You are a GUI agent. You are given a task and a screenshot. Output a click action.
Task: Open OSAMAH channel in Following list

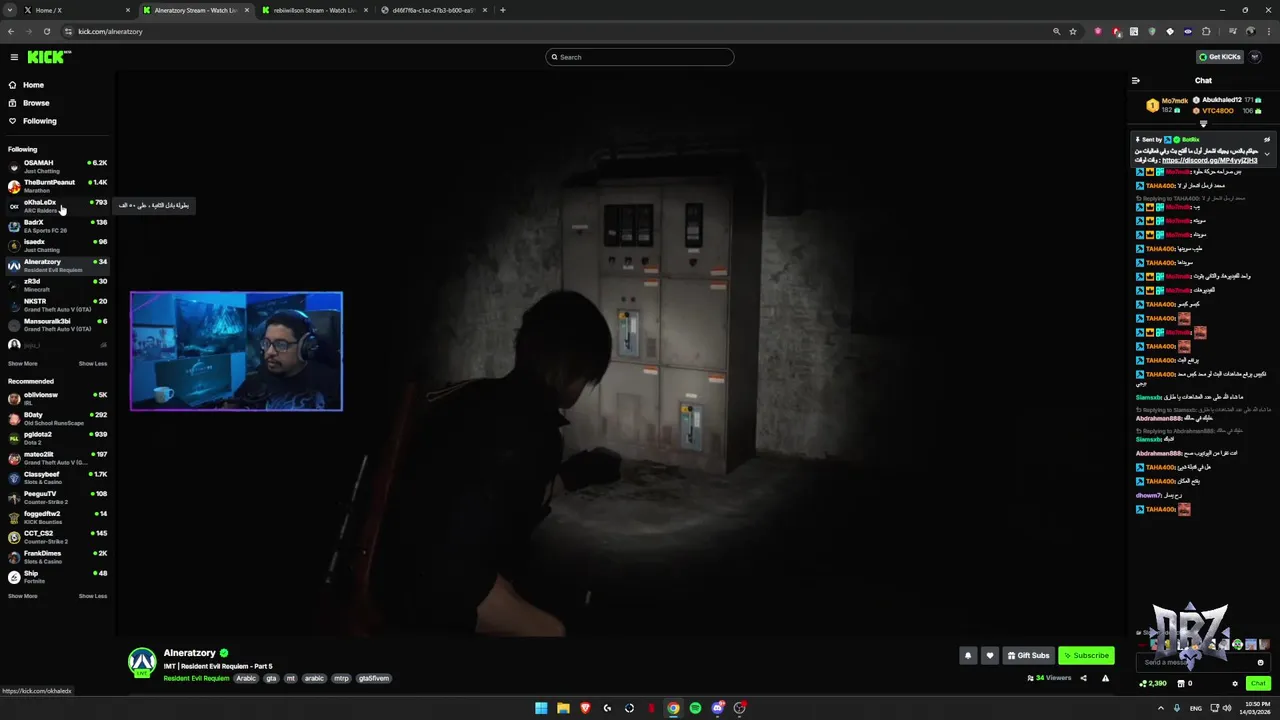point(57,166)
